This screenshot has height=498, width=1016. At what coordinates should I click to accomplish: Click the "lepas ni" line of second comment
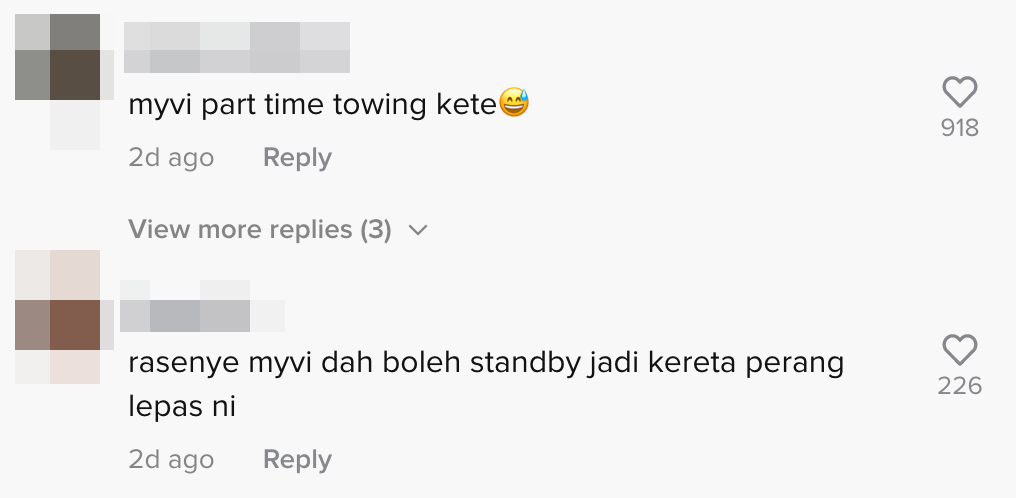181,407
